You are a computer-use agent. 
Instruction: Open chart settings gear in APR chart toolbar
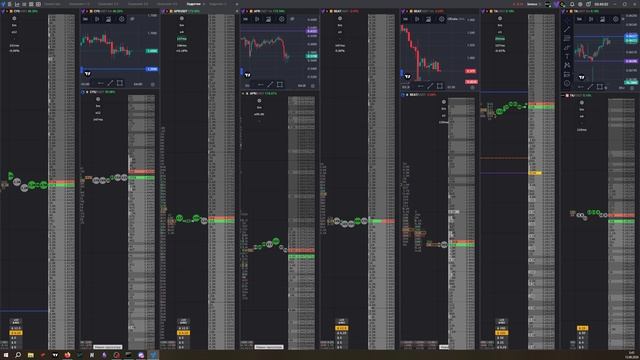click(281, 19)
